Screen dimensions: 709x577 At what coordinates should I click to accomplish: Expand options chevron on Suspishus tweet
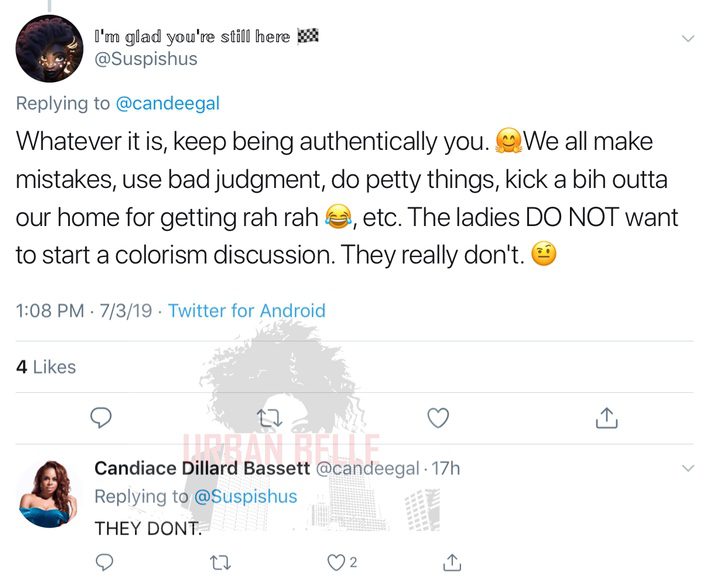(688, 38)
